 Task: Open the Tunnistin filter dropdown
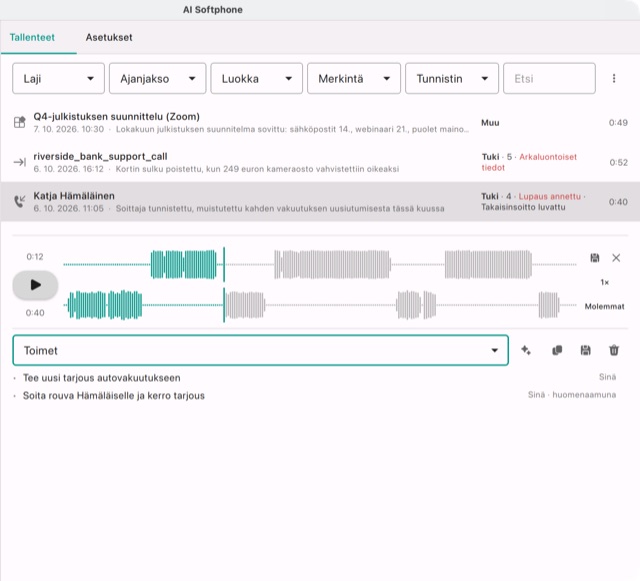pos(452,78)
